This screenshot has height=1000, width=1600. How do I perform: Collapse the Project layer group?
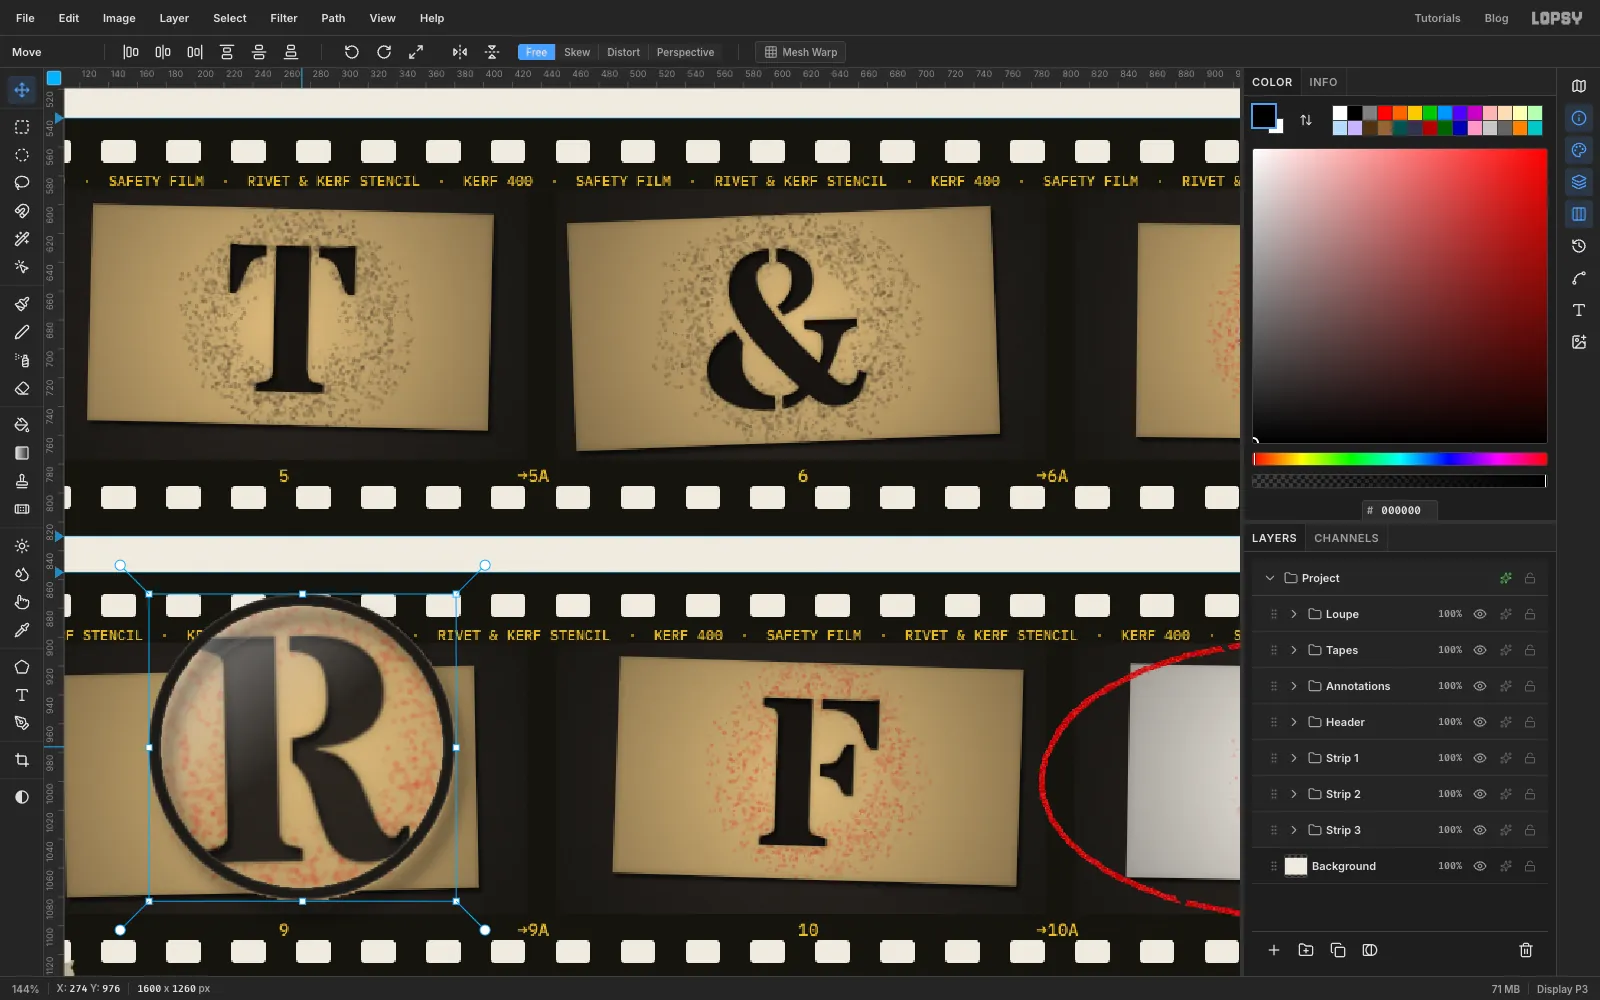point(1269,578)
